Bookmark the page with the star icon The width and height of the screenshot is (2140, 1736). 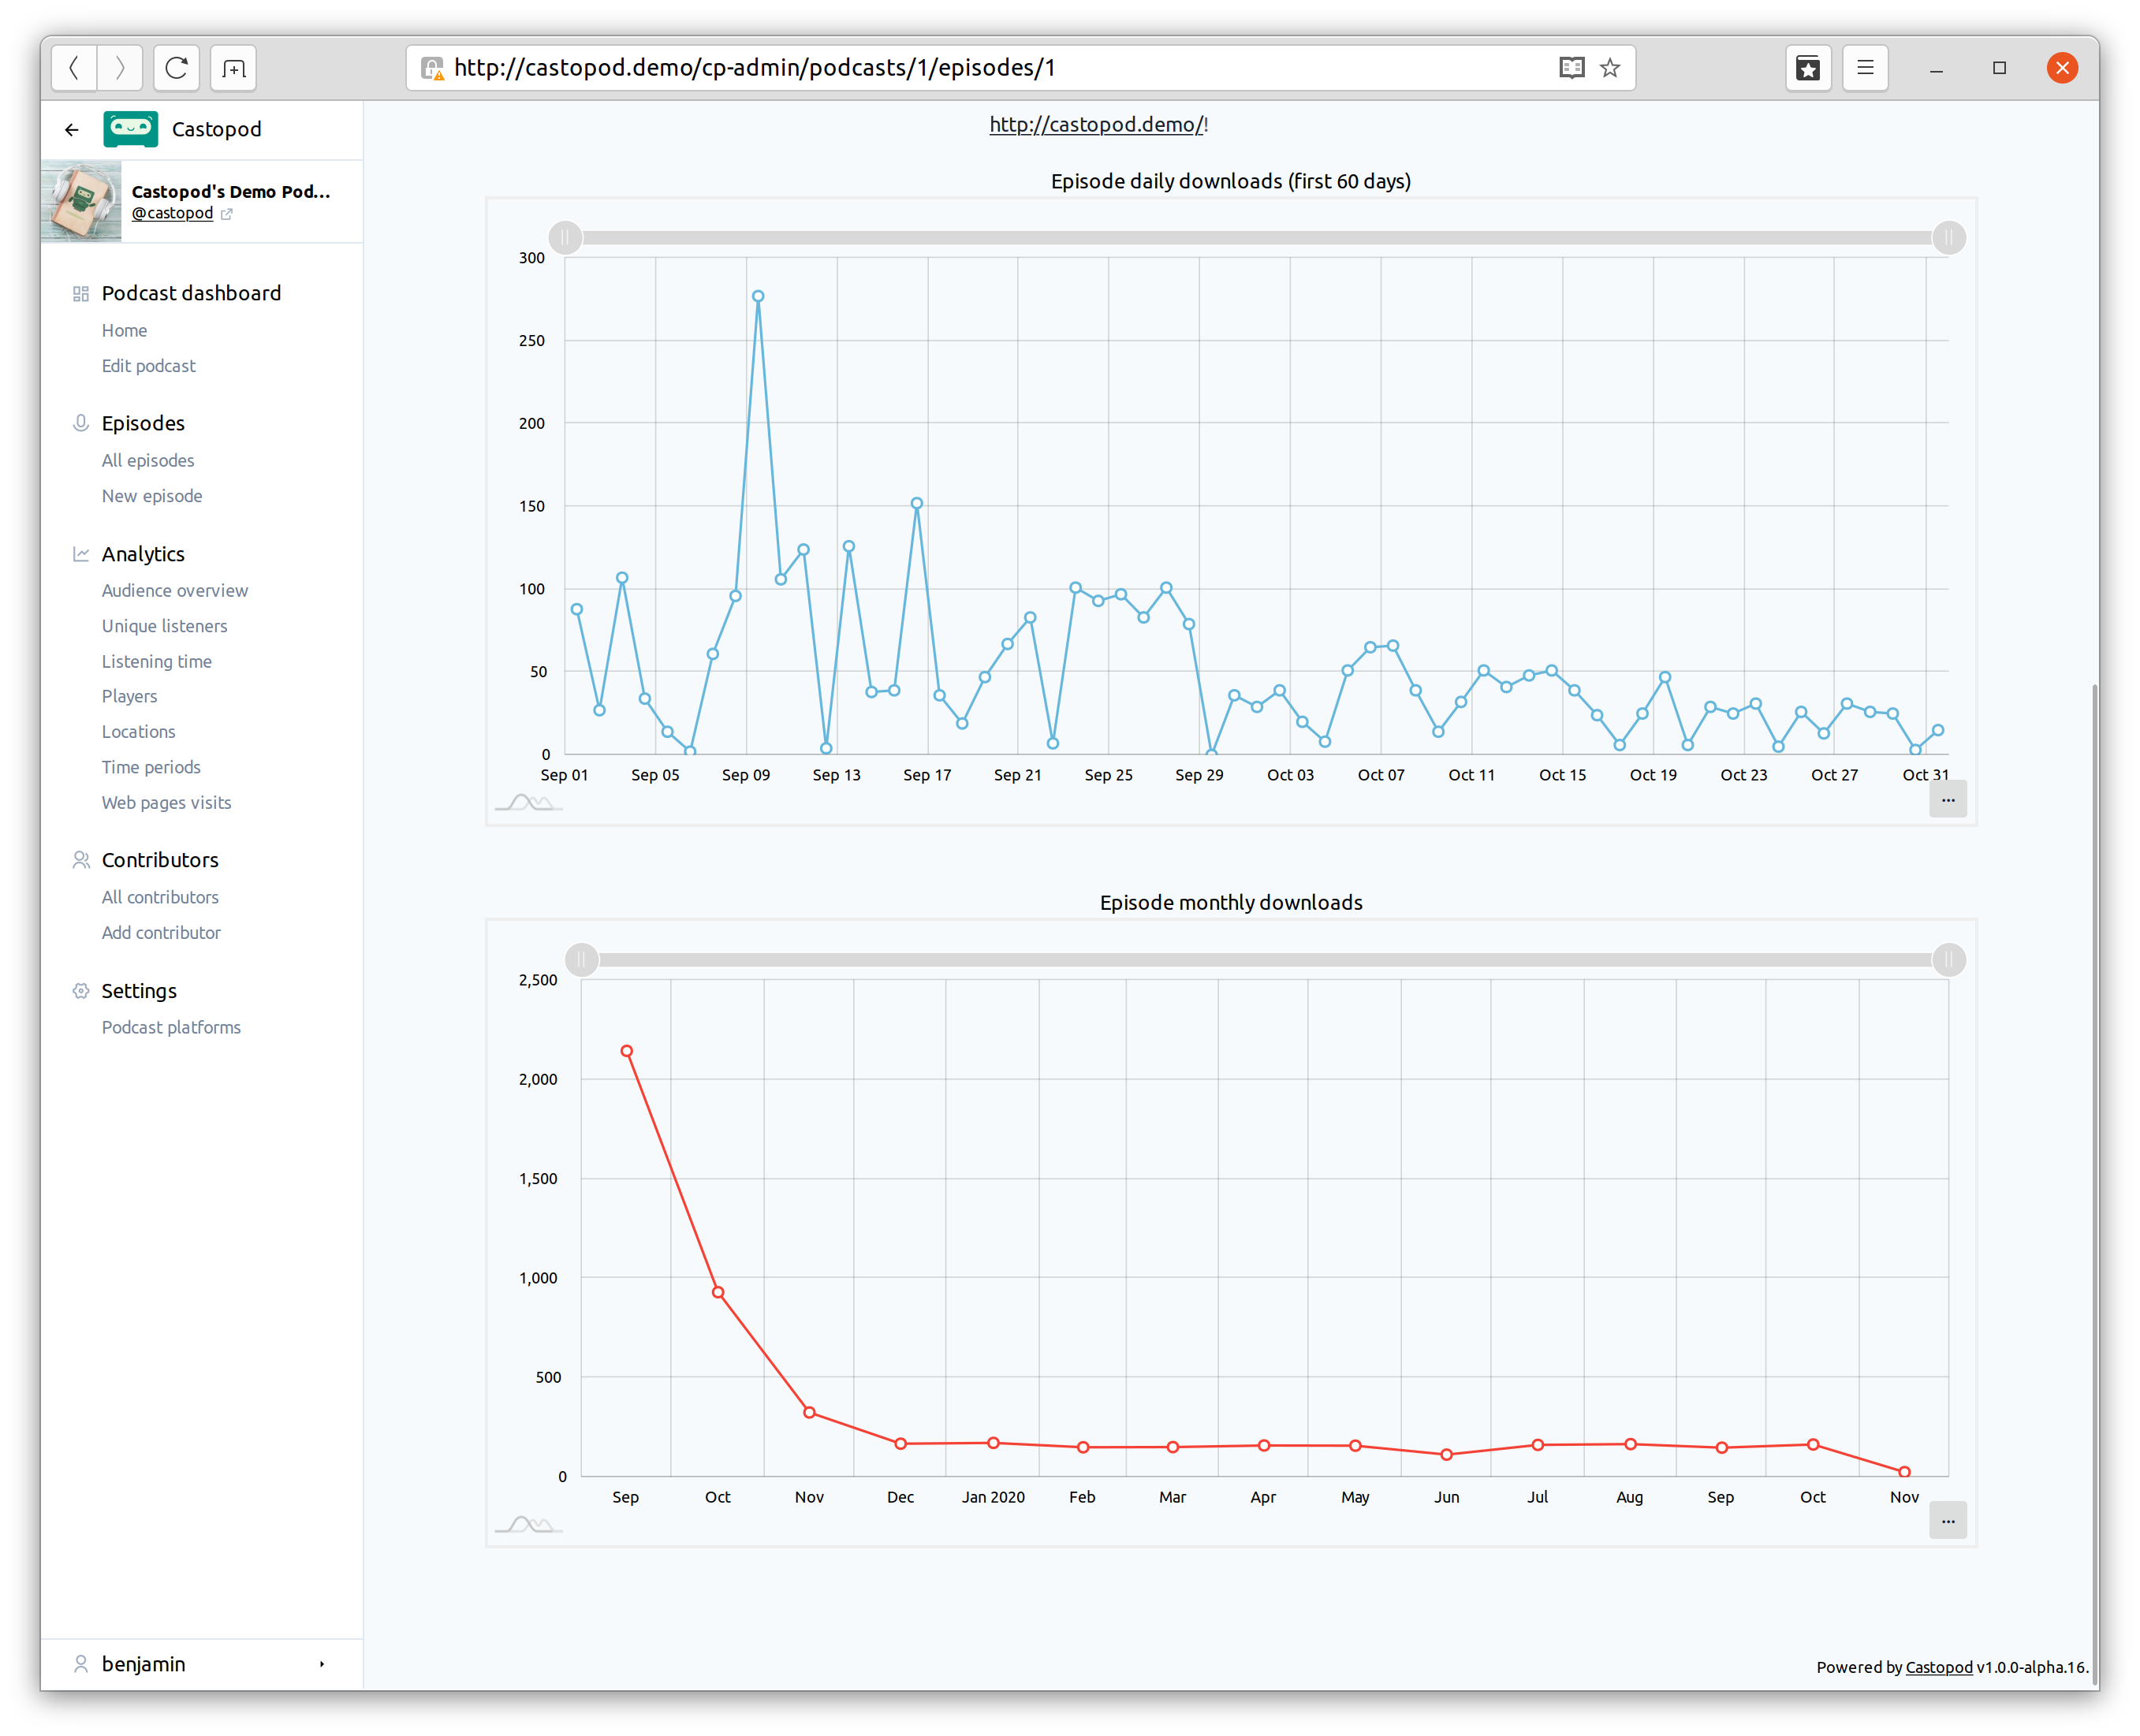[1609, 68]
